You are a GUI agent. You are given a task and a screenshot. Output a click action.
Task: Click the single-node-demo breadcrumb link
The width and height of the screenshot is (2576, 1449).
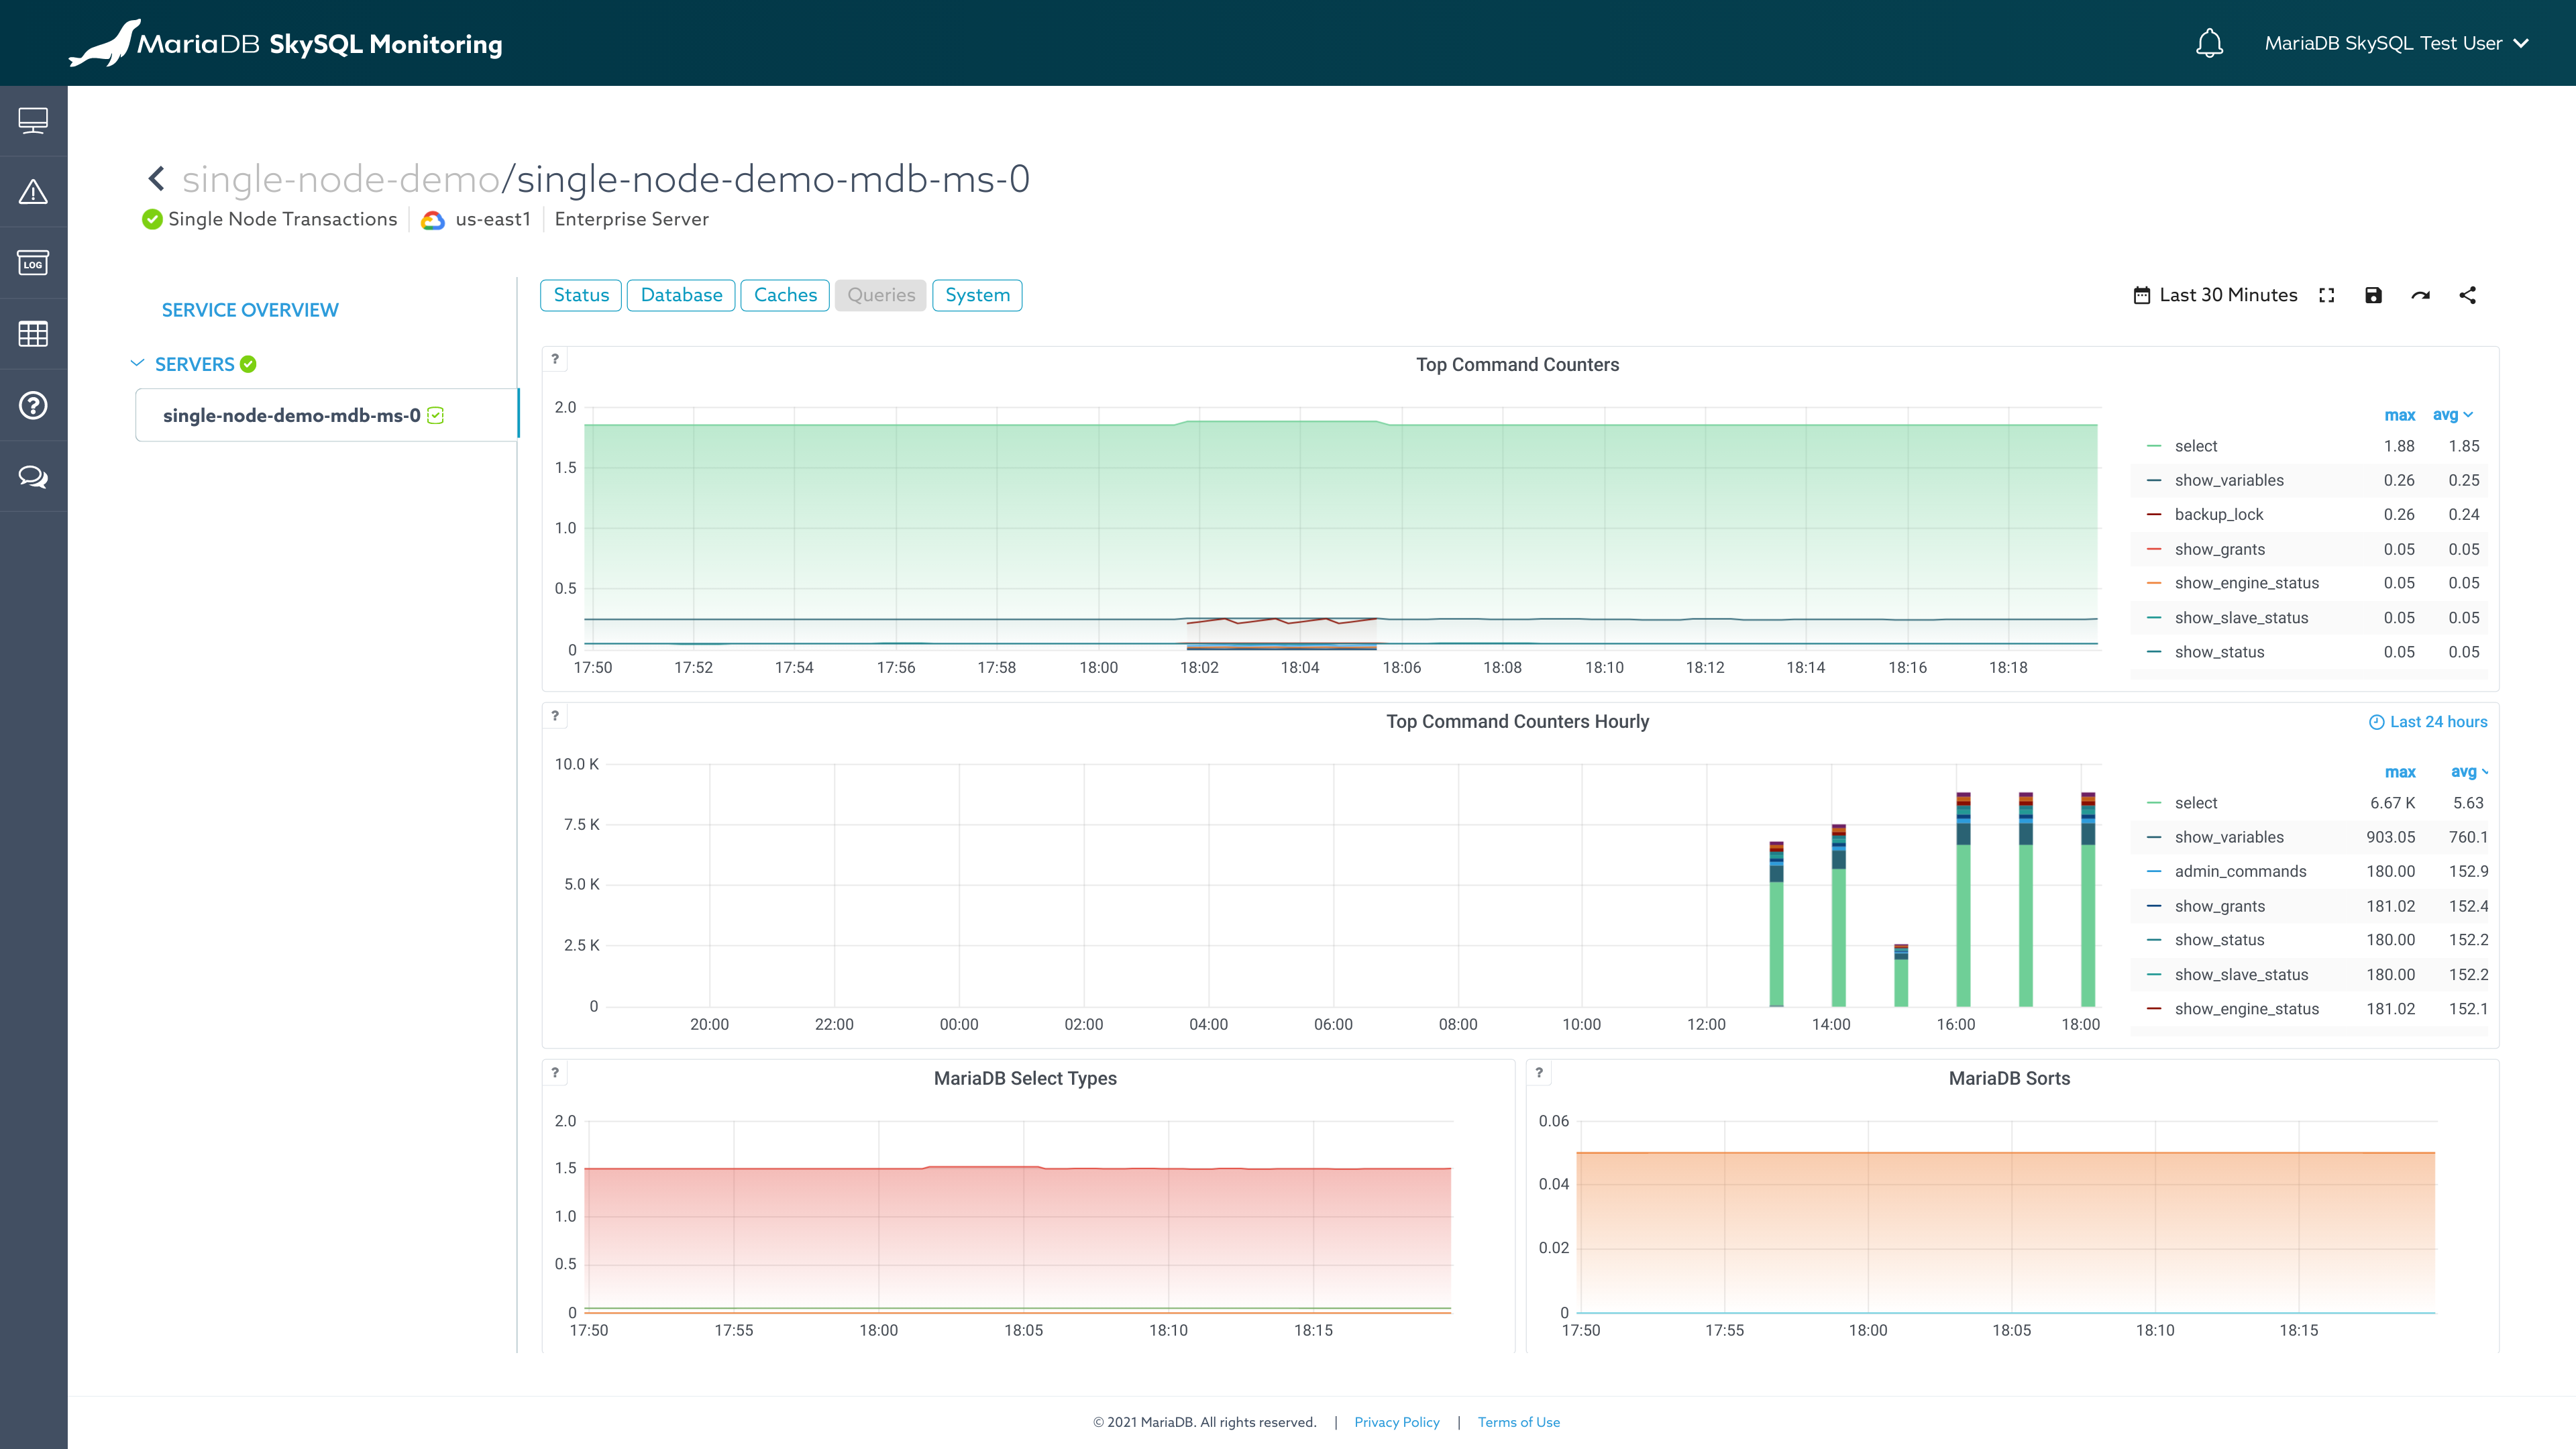click(341, 179)
